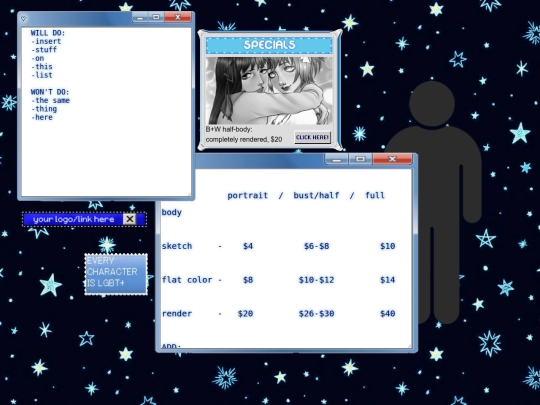Maximize the WILL DO list window

[156, 17]
